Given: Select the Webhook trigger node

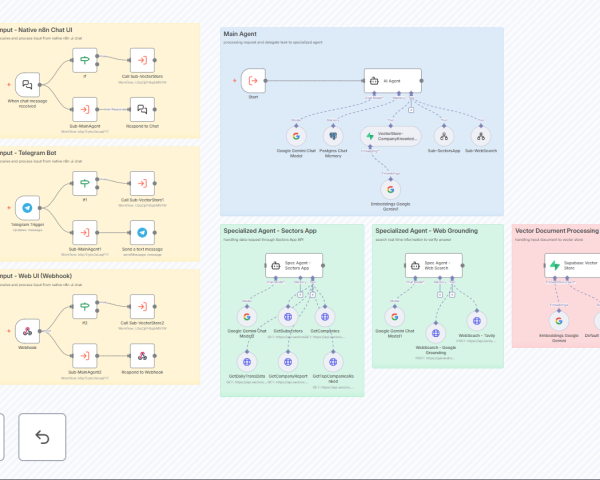Looking at the screenshot, I should (28, 331).
